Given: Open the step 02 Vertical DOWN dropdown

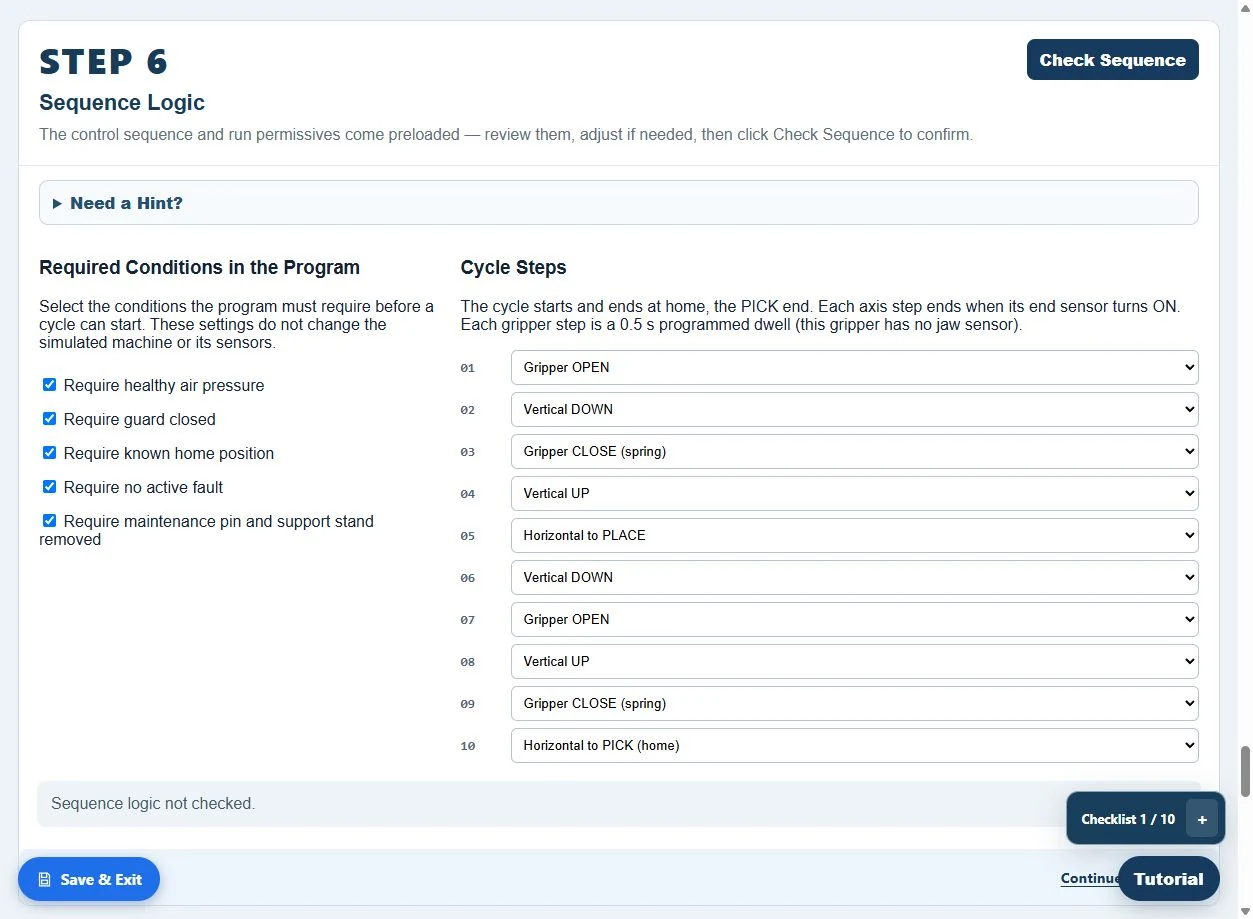Looking at the screenshot, I should point(854,409).
